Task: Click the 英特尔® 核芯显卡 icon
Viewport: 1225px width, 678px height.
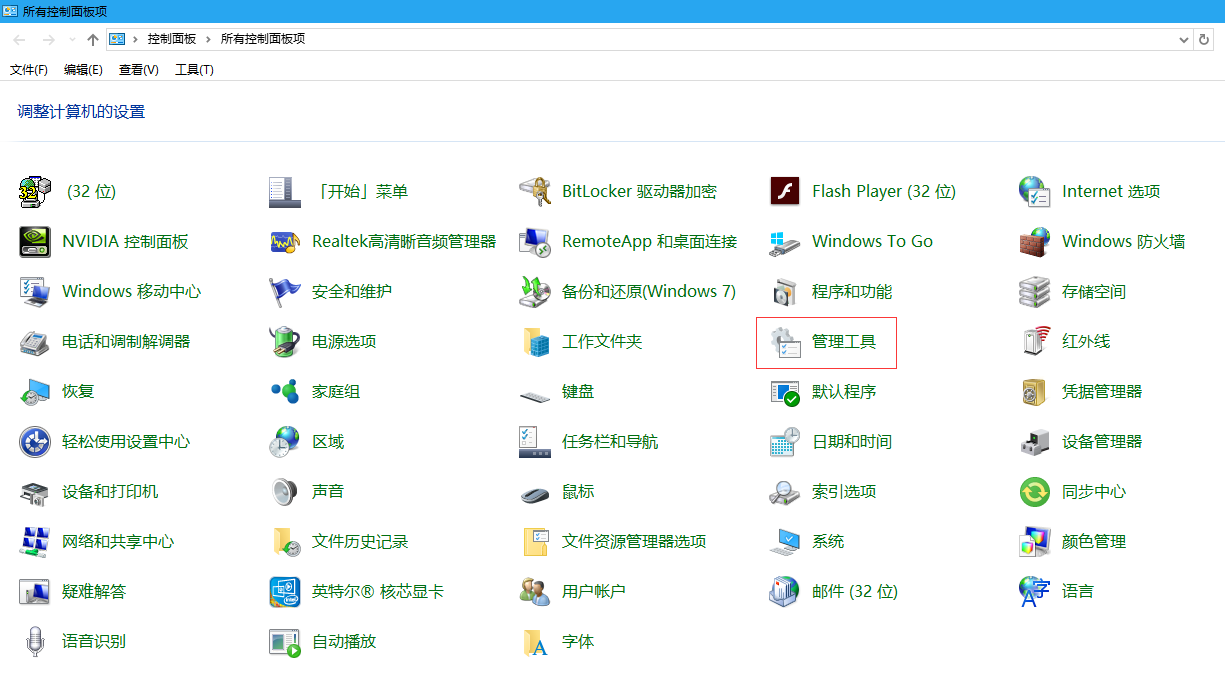Action: 285,591
